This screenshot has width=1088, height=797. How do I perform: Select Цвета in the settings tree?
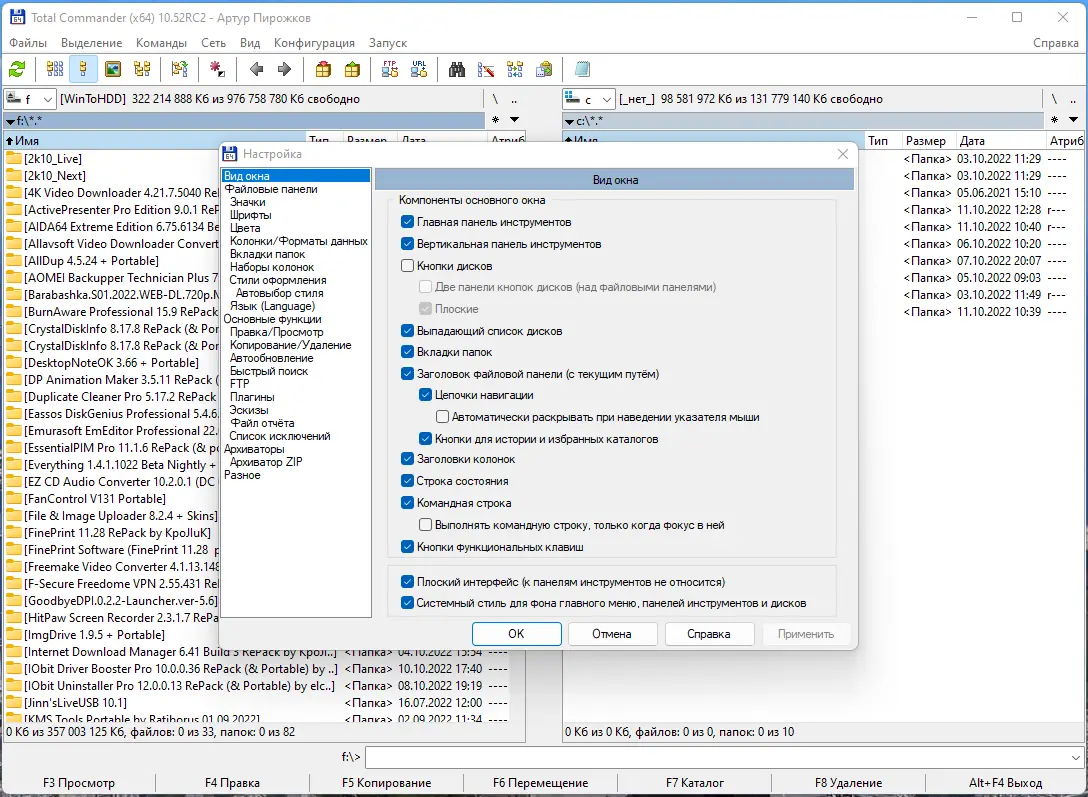pyautogui.click(x=245, y=228)
